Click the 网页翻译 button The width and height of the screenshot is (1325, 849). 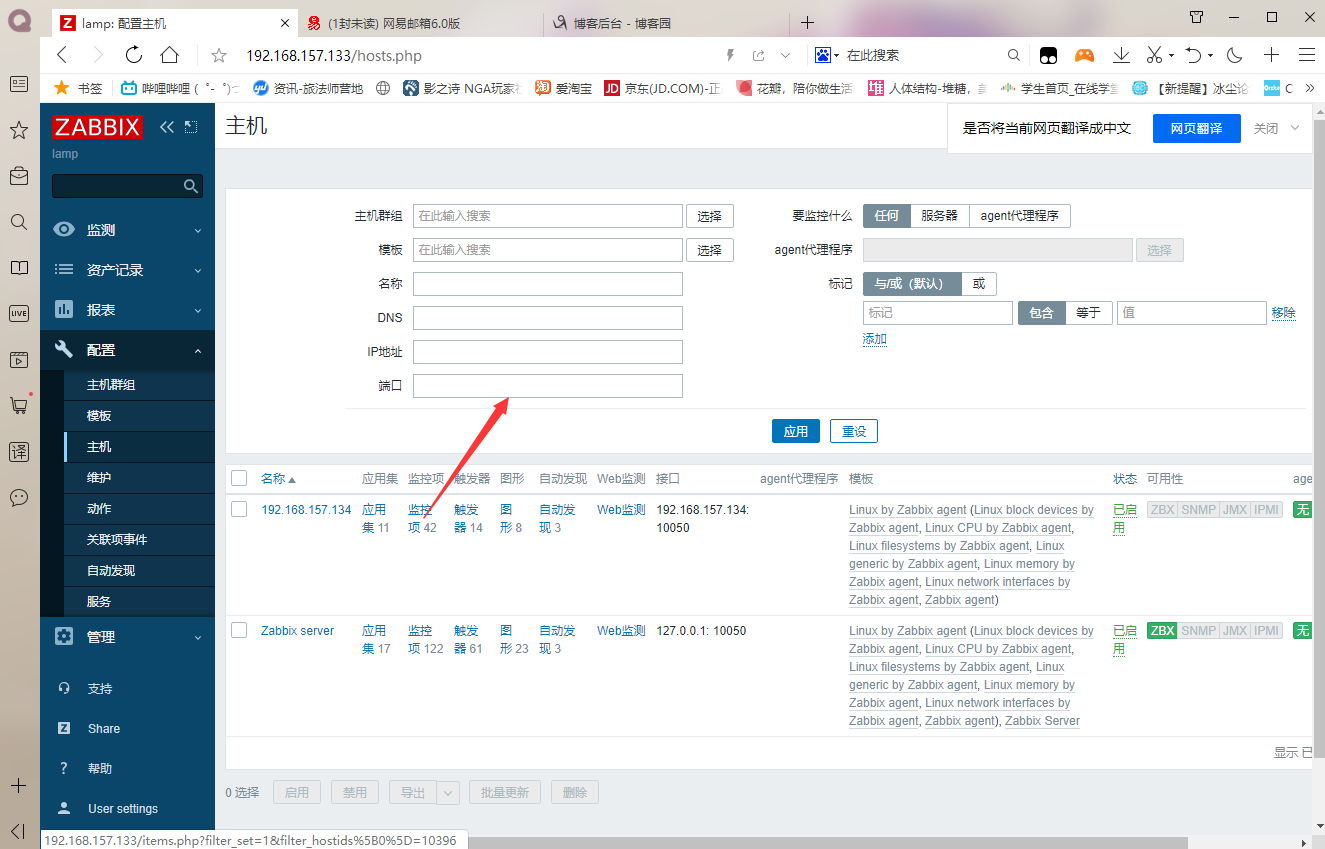(x=1197, y=128)
